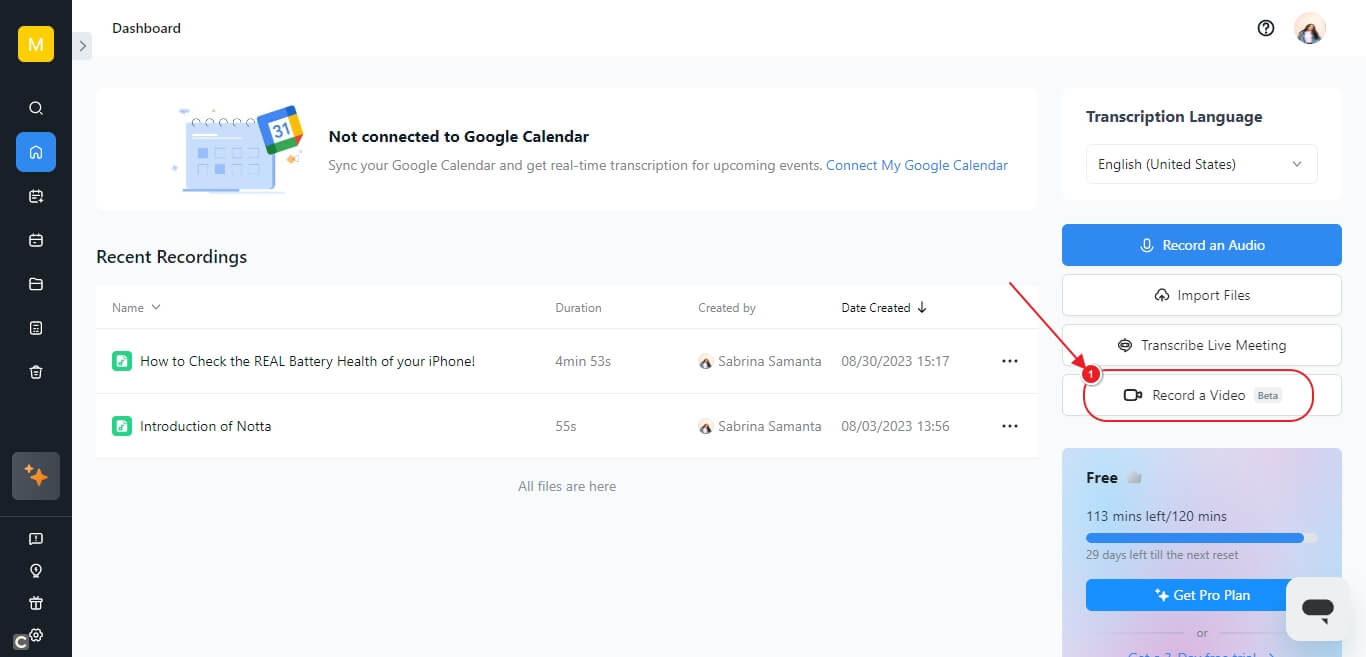This screenshot has width=1366, height=657.
Task: Open the location pin sidebar icon
Action: pyautogui.click(x=36, y=571)
